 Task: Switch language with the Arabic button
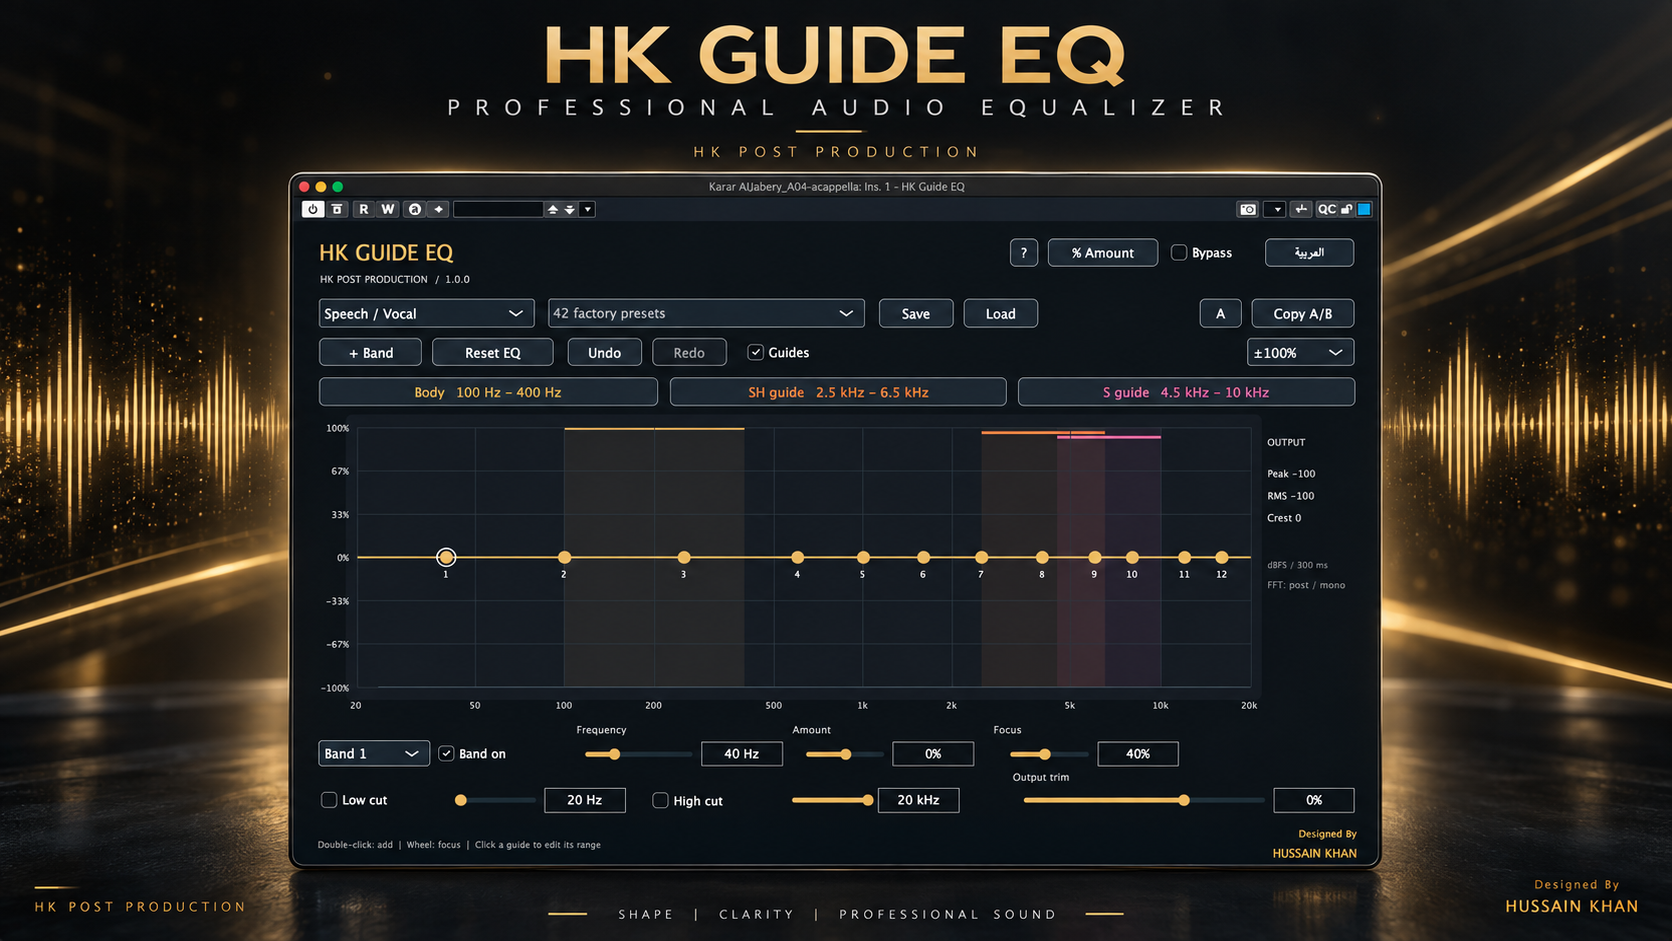(x=1310, y=253)
